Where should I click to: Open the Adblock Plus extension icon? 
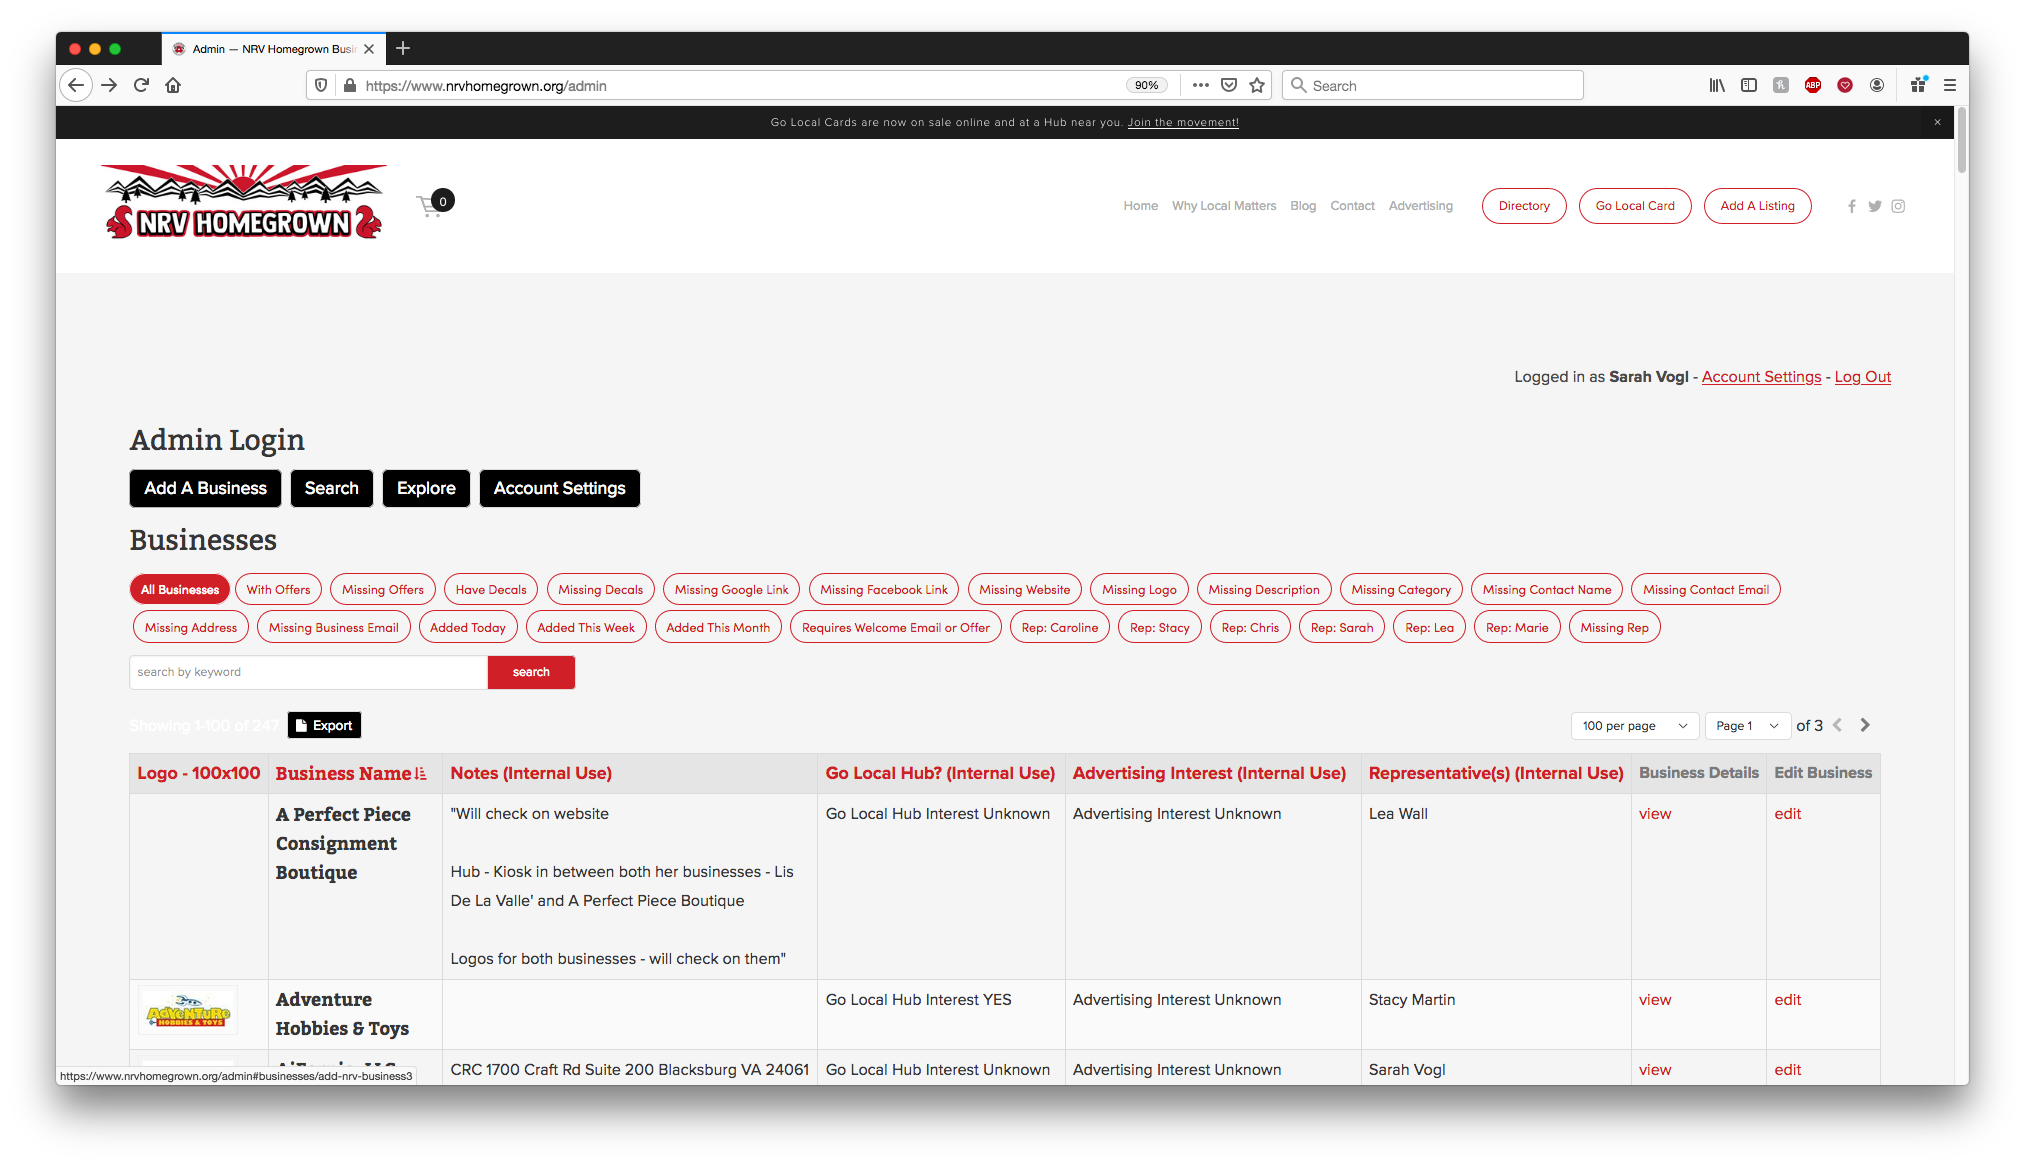(1813, 86)
